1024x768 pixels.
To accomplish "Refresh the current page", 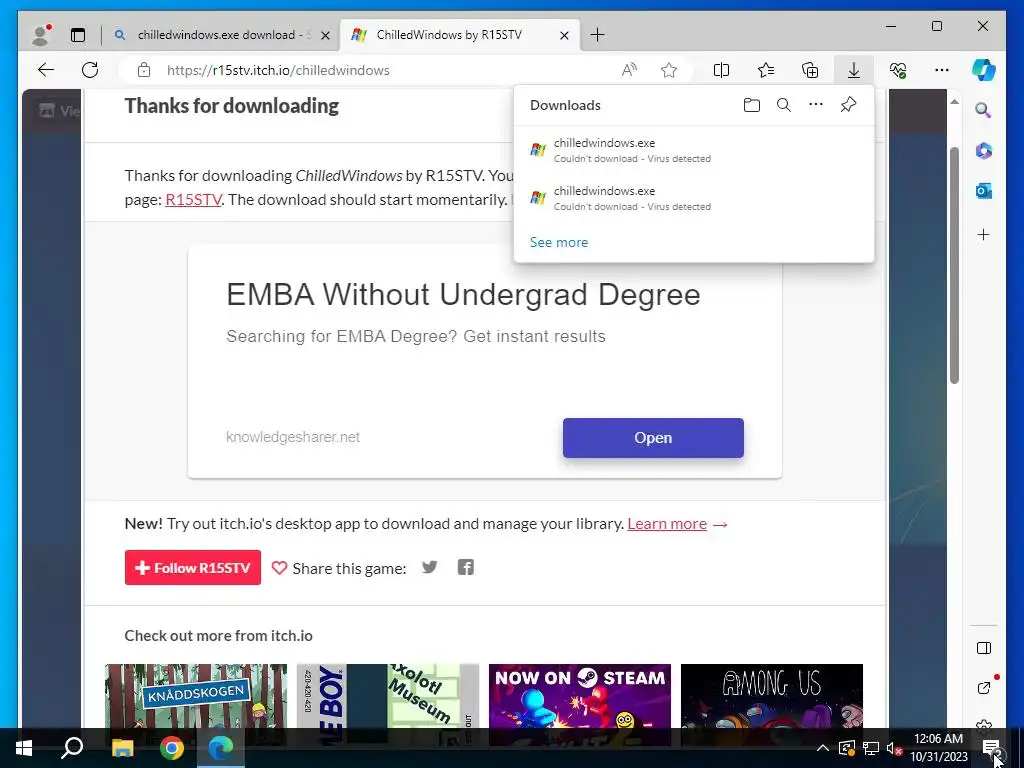I will click(90, 70).
